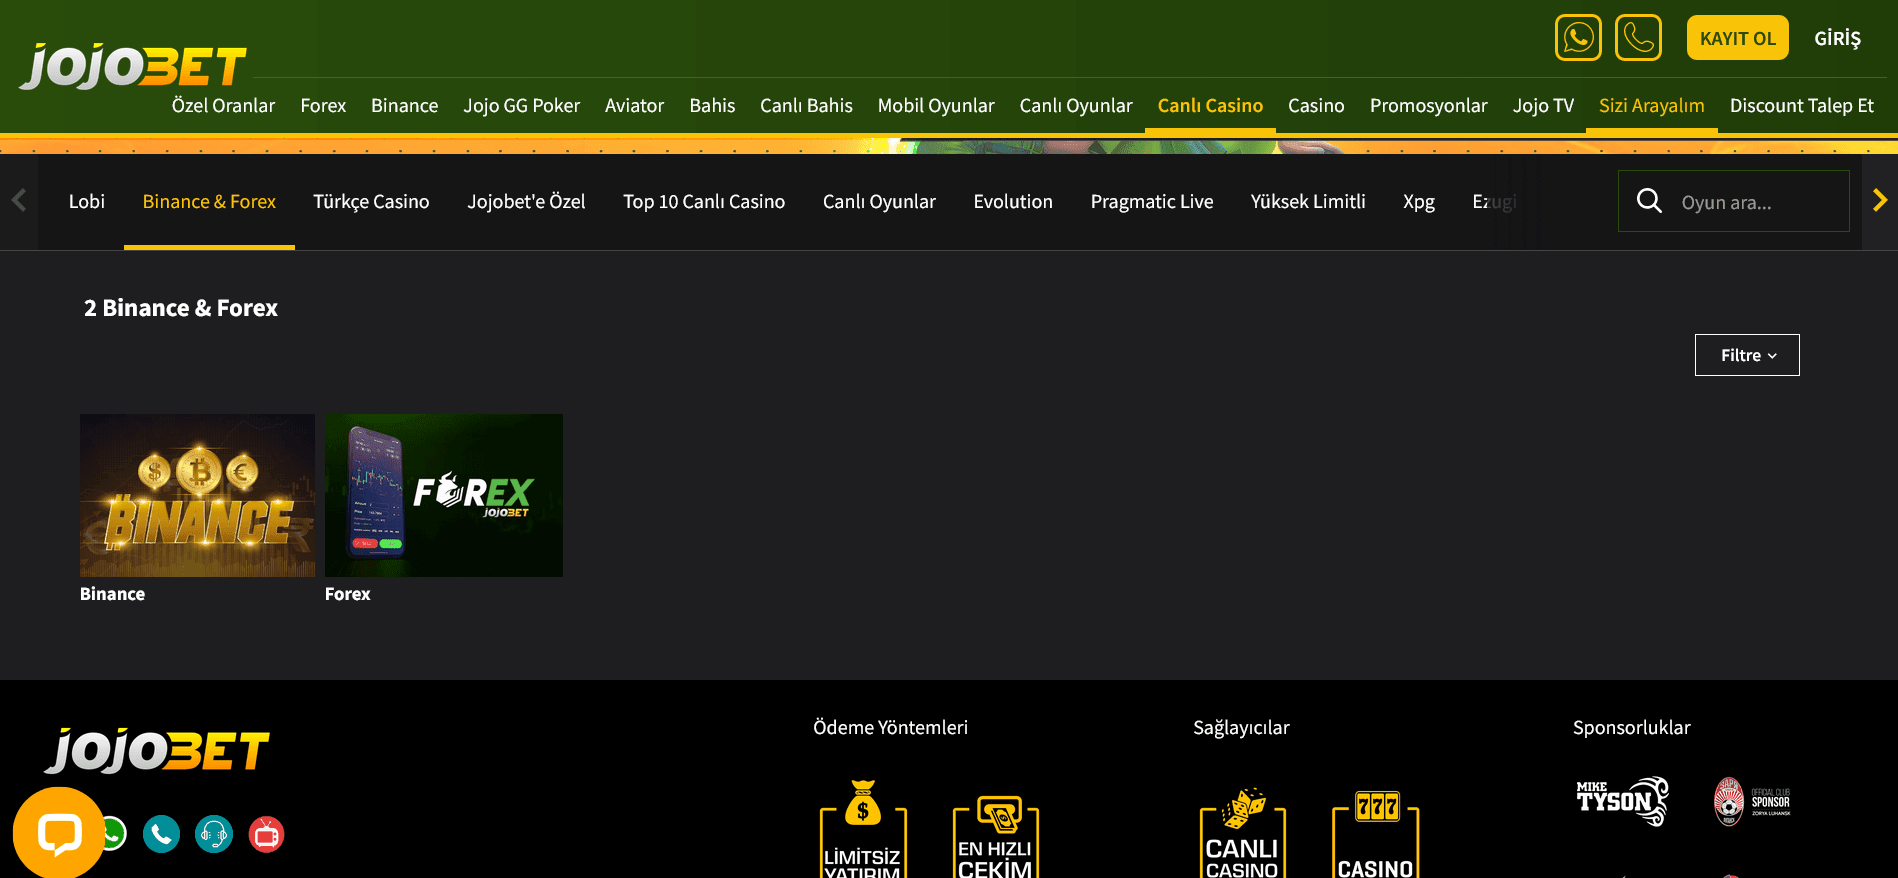Click the search magnifier icon
Viewport: 1898px width, 878px height.
tap(1649, 201)
